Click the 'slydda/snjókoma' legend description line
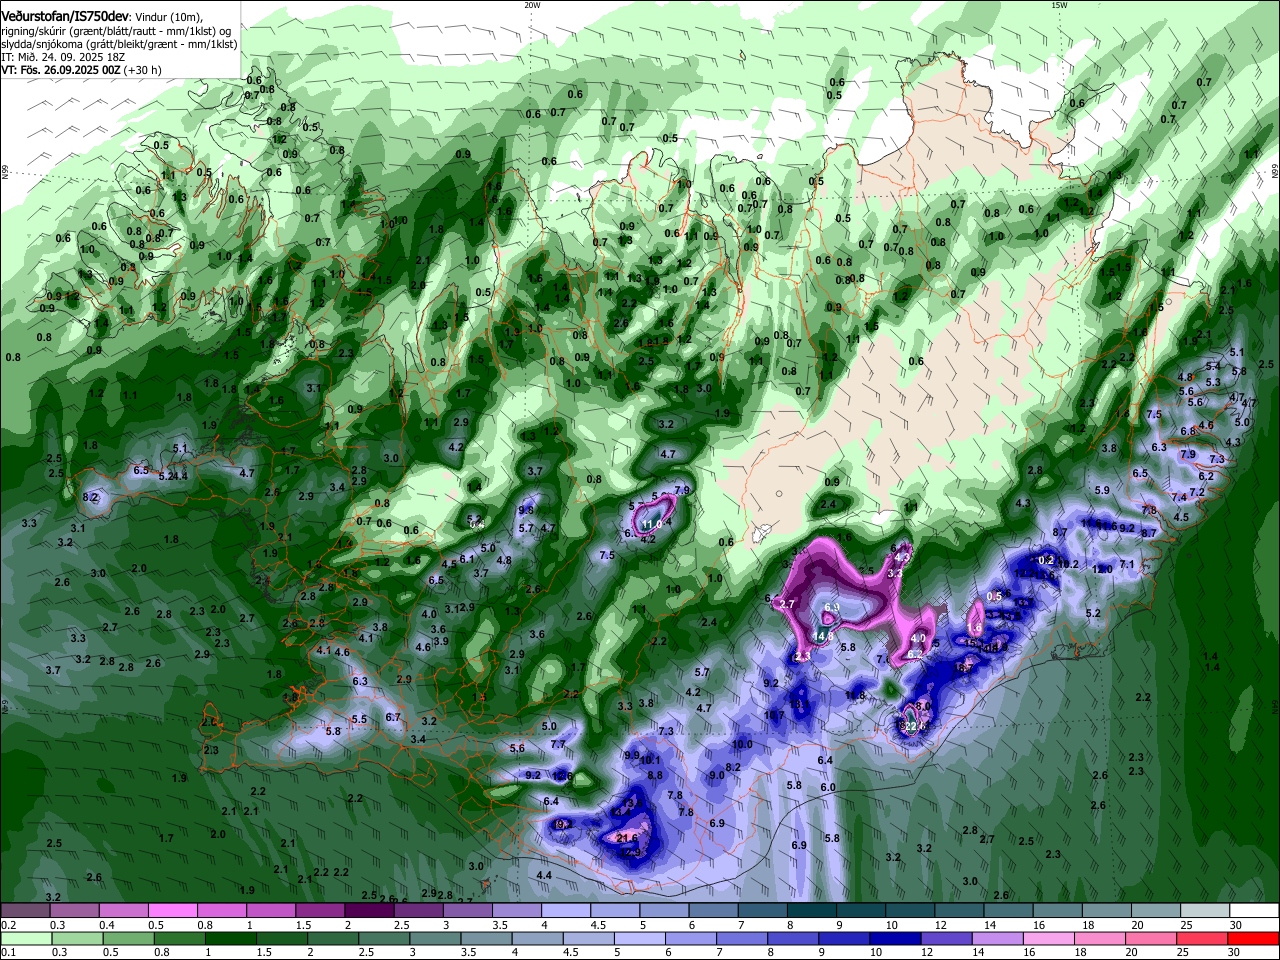The height and width of the screenshot is (960, 1280). [x=119, y=44]
